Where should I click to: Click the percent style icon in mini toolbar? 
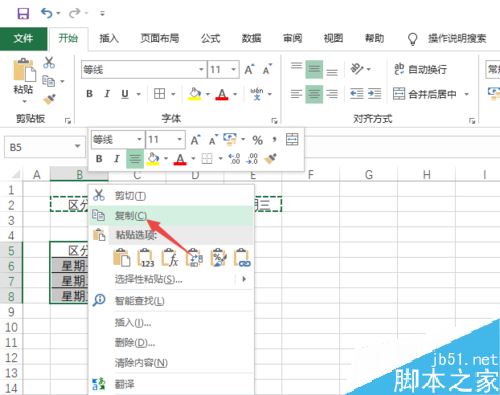click(x=257, y=140)
